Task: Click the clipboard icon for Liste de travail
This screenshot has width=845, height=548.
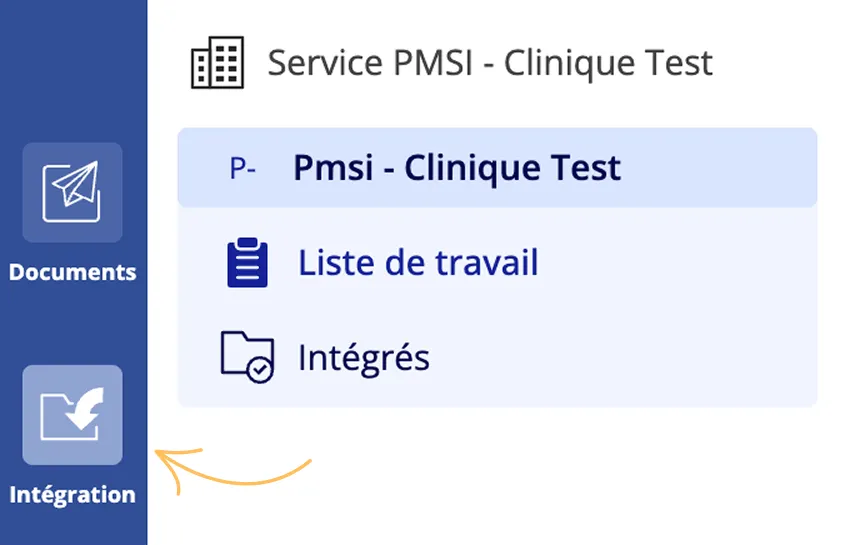Action: click(247, 262)
